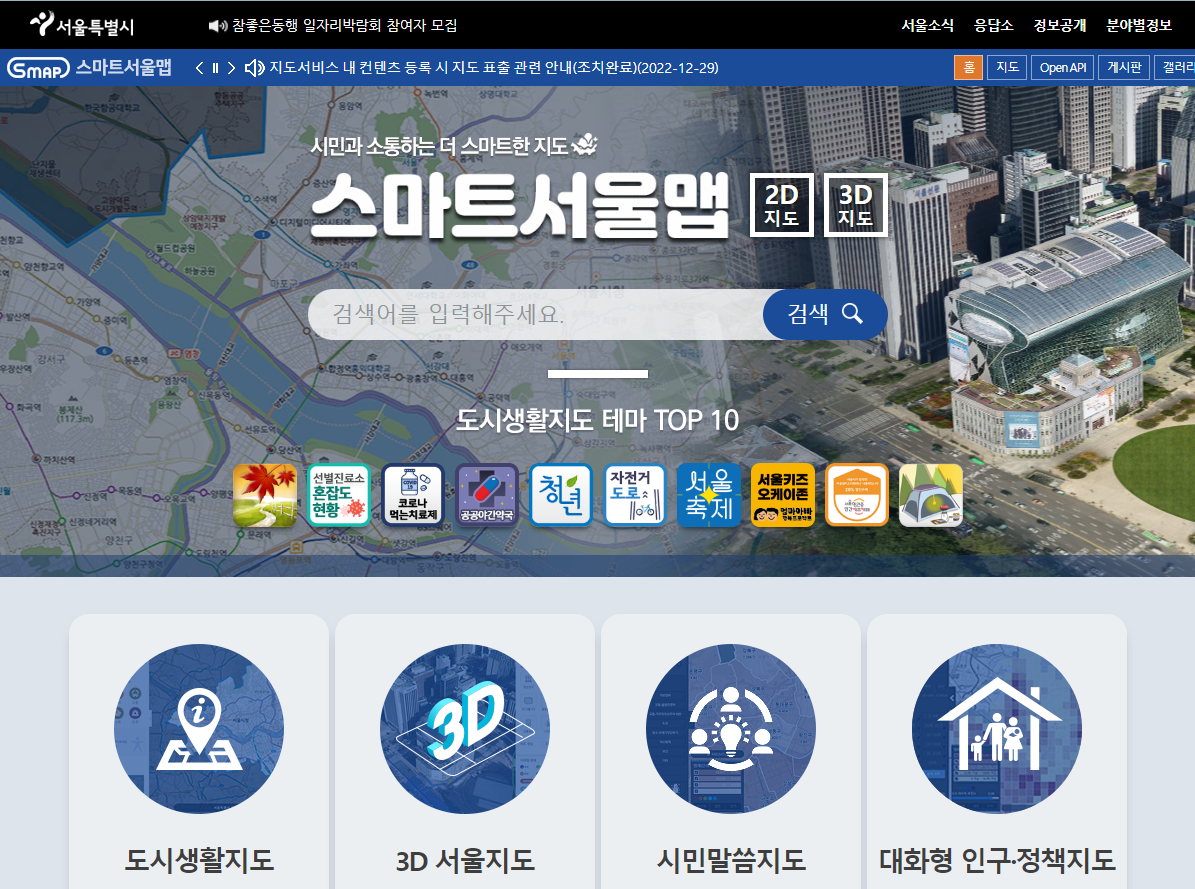Click the 시민말씀지도 lightbulb circle icon
The width and height of the screenshot is (1195, 889).
click(x=731, y=729)
